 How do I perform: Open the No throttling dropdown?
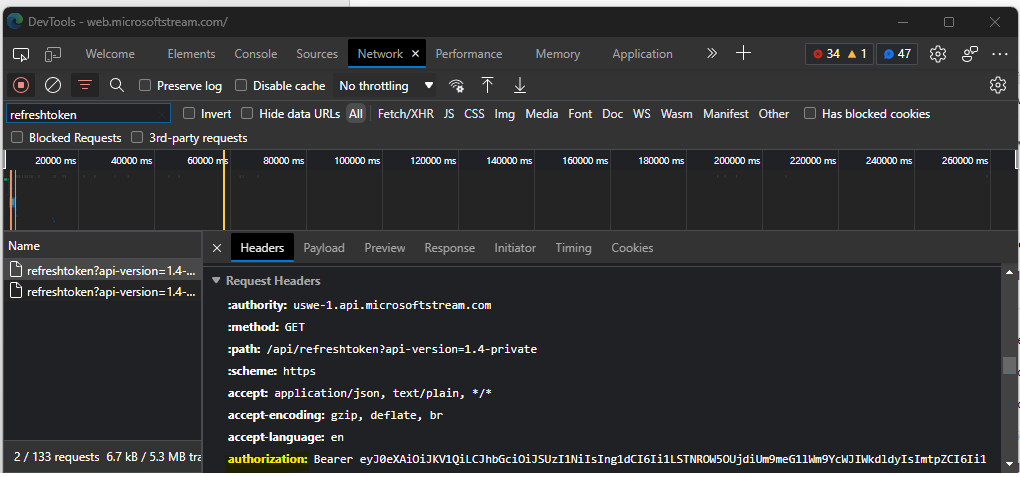point(386,85)
